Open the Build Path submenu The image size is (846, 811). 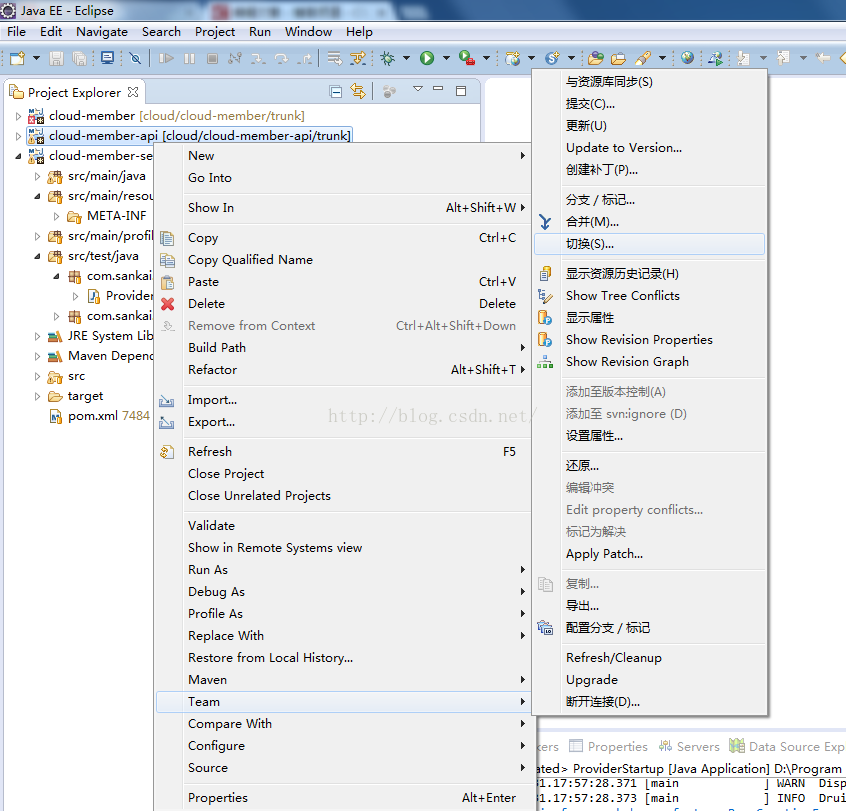pos(343,347)
